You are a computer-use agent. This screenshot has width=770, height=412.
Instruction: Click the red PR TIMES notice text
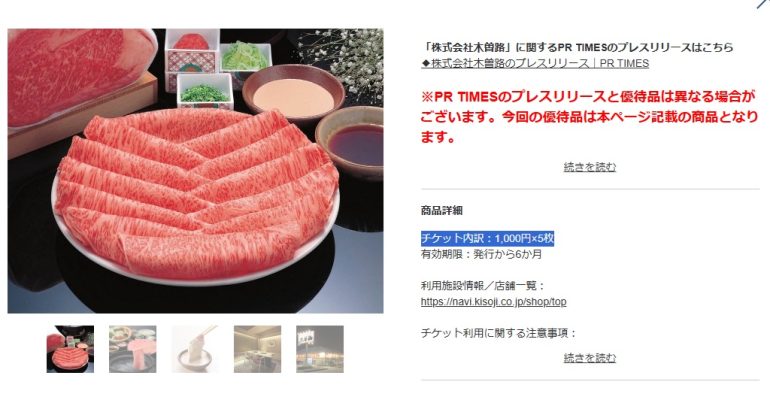click(589, 117)
